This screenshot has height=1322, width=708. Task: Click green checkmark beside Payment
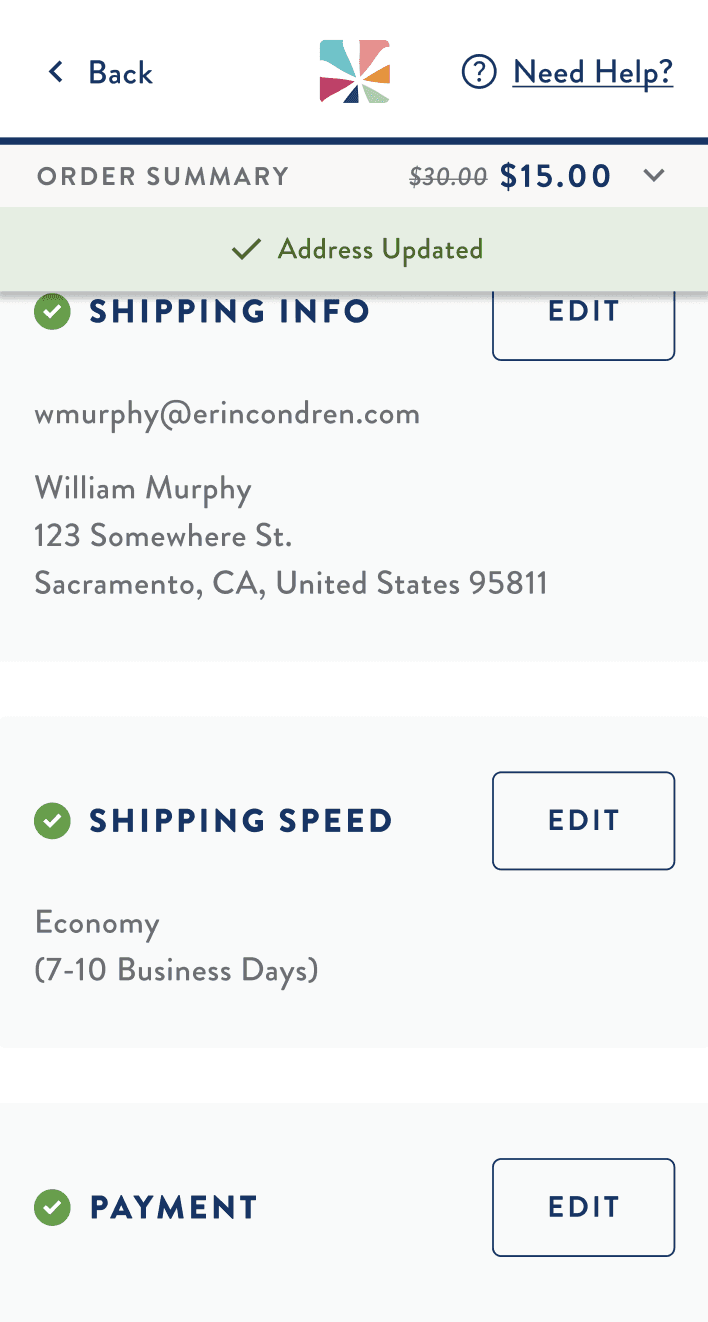tap(52, 1207)
